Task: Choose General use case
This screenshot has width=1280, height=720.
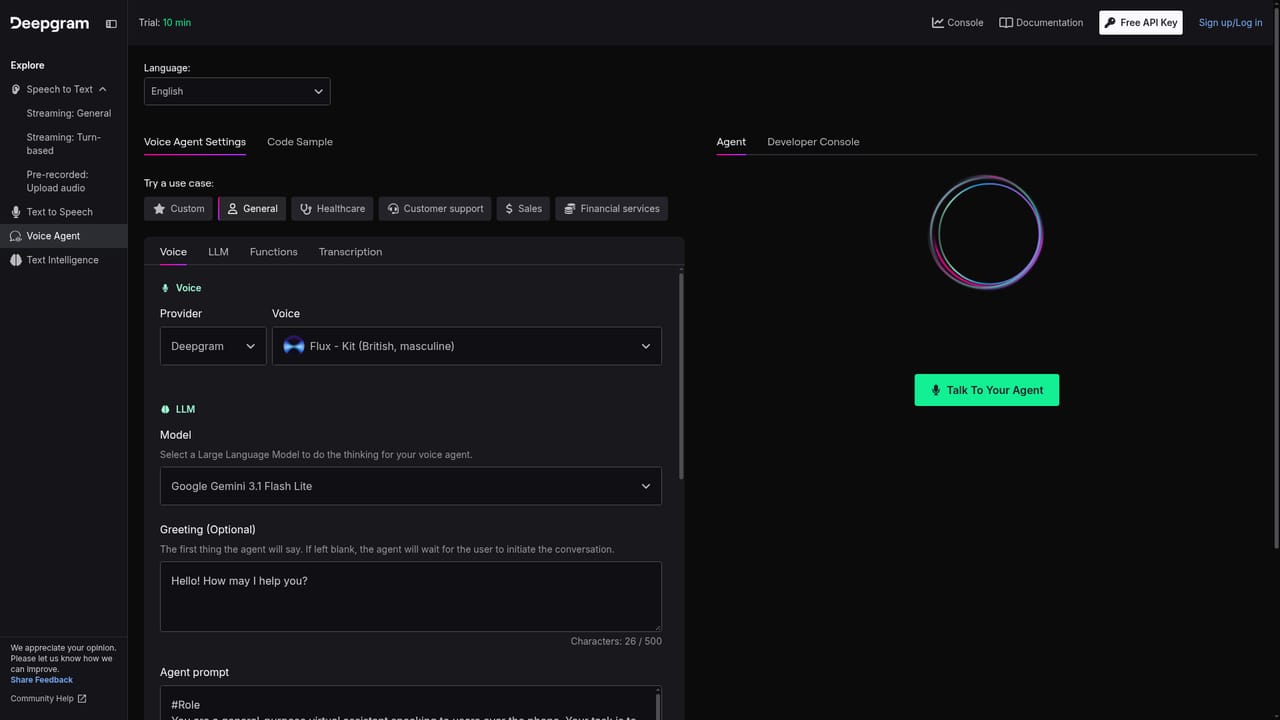Action: point(252,209)
